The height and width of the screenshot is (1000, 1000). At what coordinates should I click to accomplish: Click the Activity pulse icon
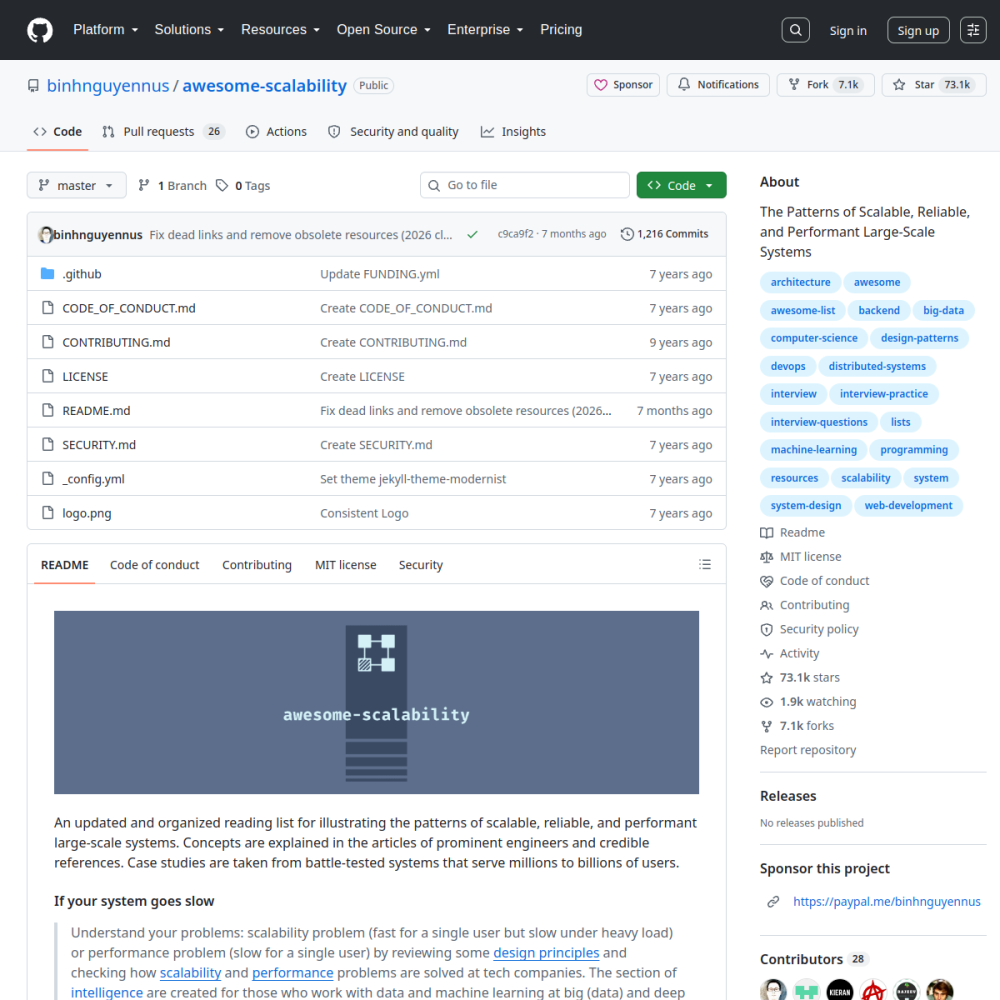[x=767, y=654]
